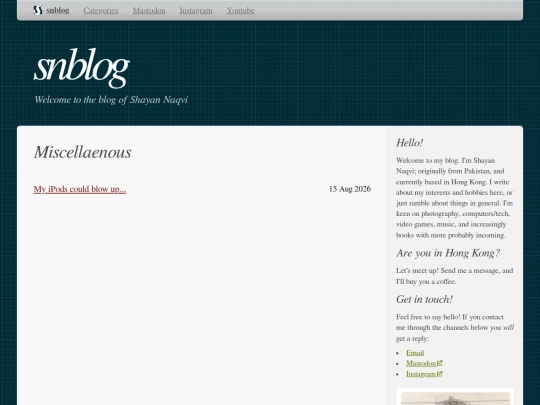Click the 'Hello!' sidebar heading
Viewport: 540px width, 405px height.
(x=409, y=143)
